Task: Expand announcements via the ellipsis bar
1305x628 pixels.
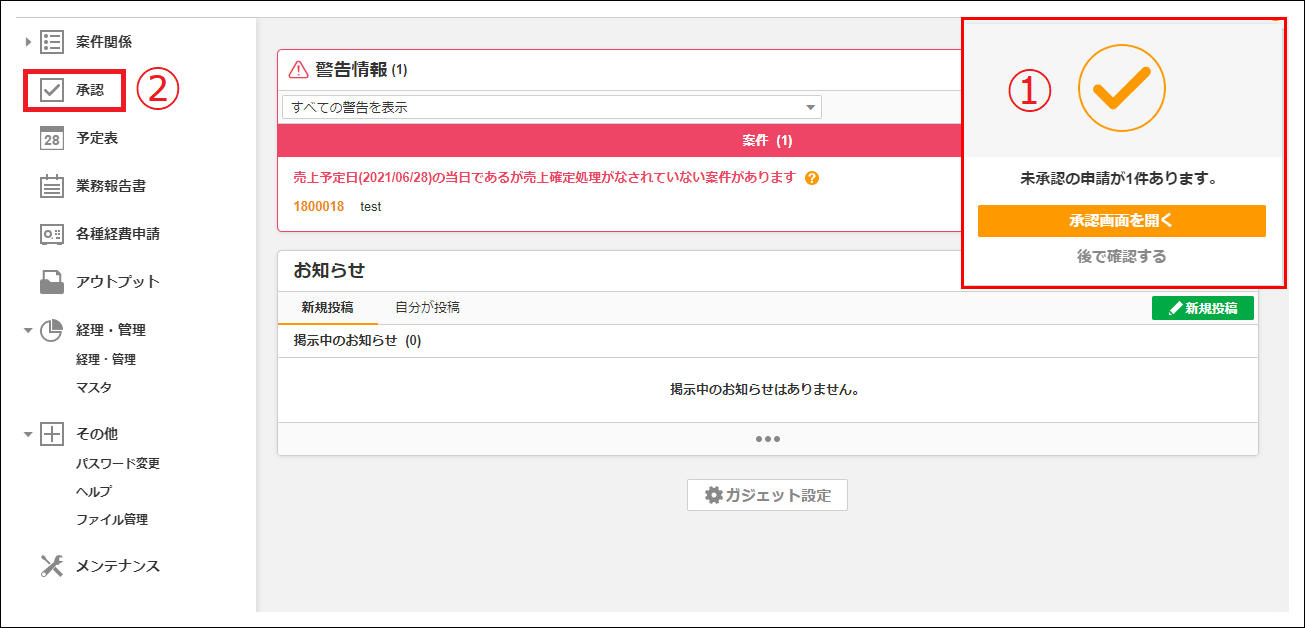Action: (768, 437)
